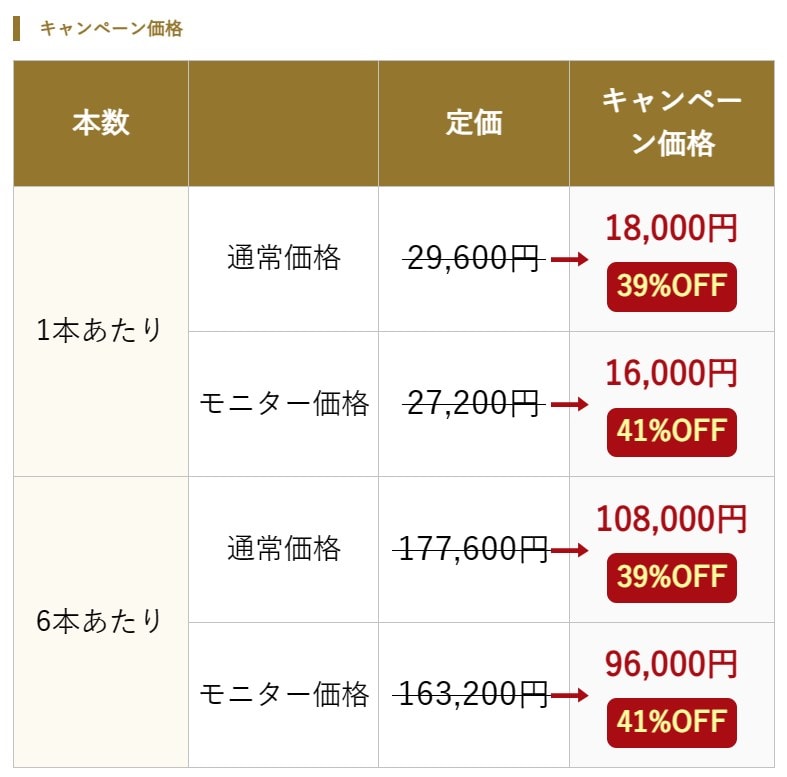
Task: Click the 1本あたり row label
Action: click(99, 330)
